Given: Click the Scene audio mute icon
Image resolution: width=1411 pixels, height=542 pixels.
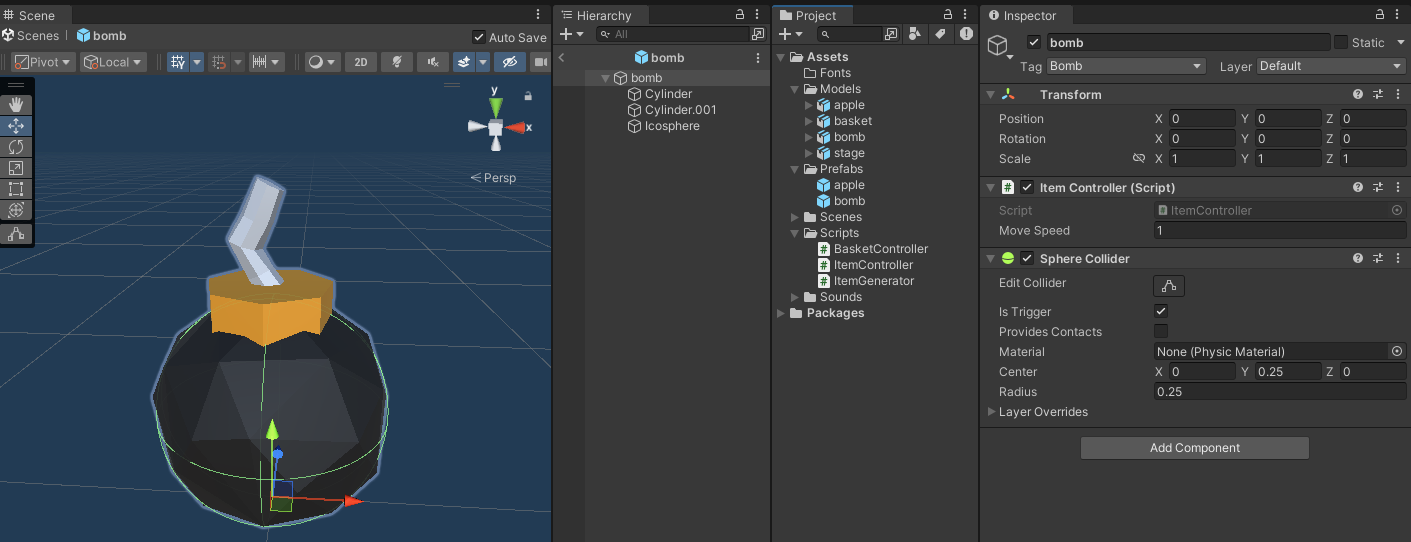Looking at the screenshot, I should pyautogui.click(x=432, y=62).
